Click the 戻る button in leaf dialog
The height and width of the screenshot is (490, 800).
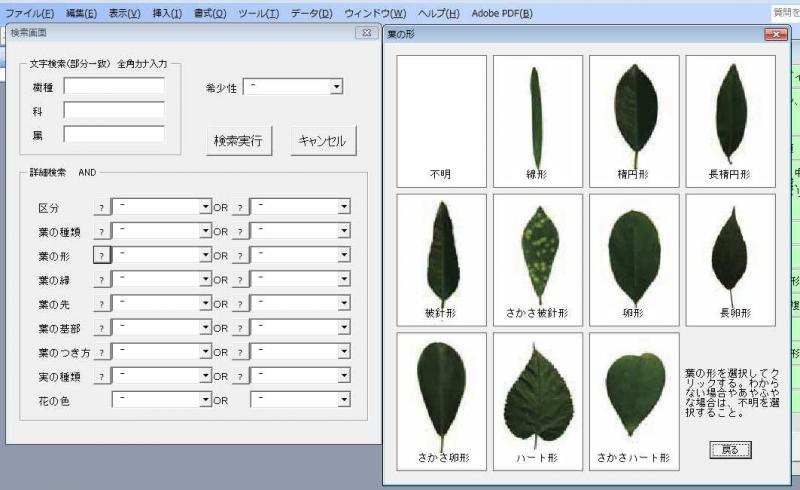point(730,449)
